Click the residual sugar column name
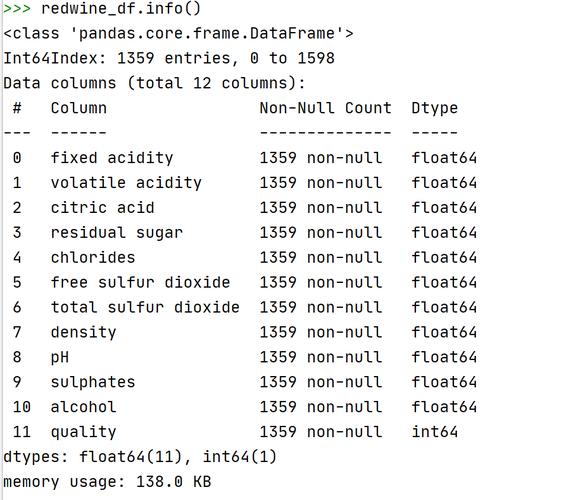The image size is (572, 500). 117,233
